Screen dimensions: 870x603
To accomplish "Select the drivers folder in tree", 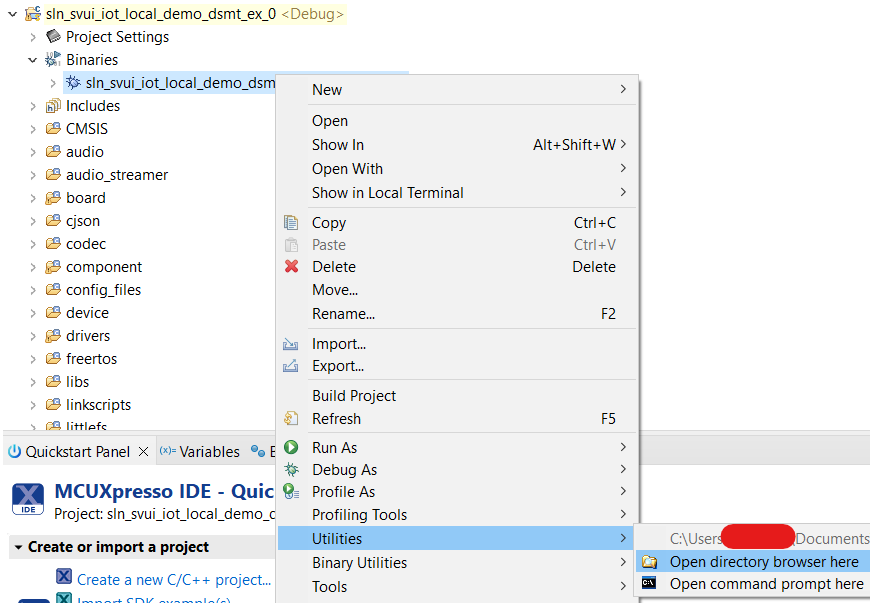I will pyautogui.click(x=88, y=336).
